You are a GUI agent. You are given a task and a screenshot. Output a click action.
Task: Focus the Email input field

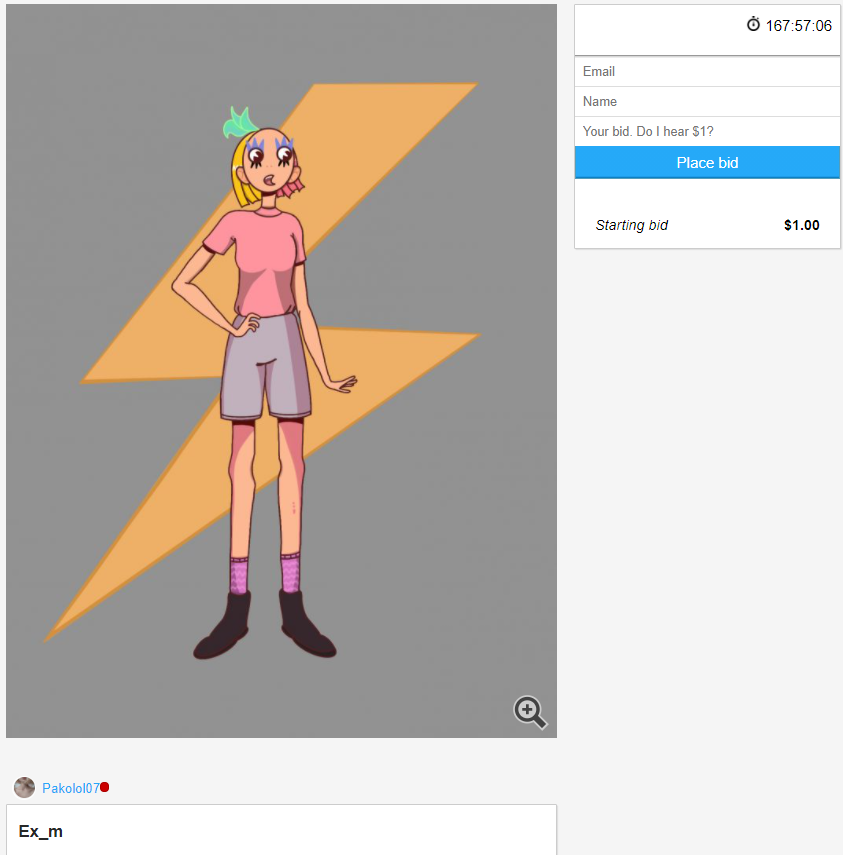(707, 71)
